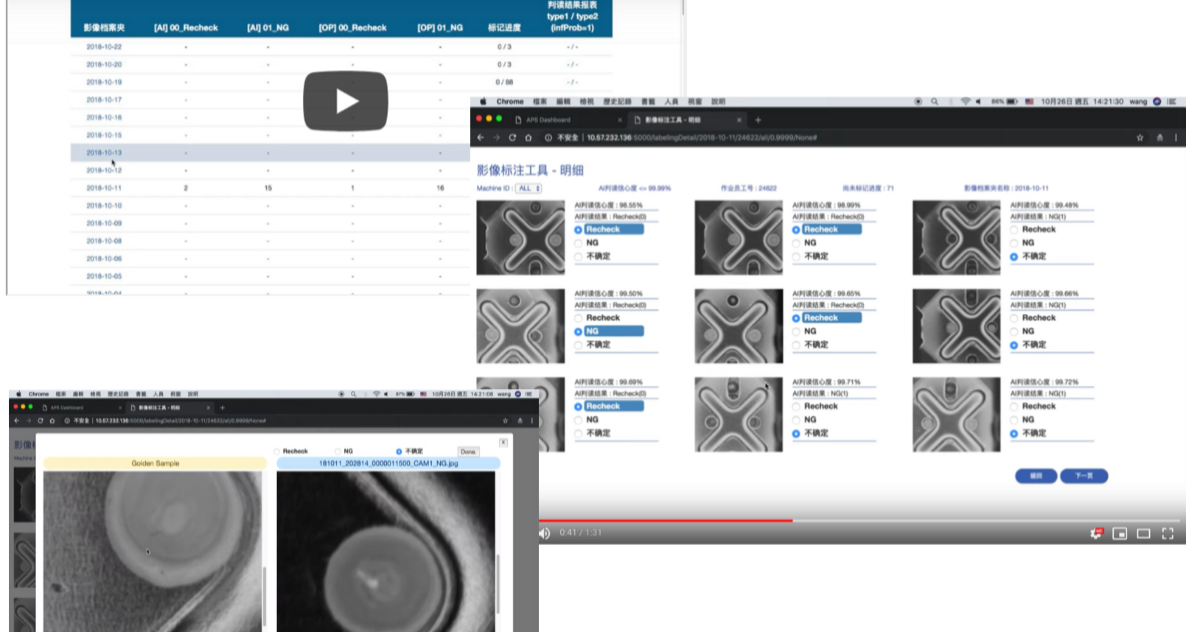Image resolution: width=1200 pixels, height=632 pixels.
Task: Click the file name 181011_202814_0000011500_CAM1_NG.jpg
Action: 387,464
